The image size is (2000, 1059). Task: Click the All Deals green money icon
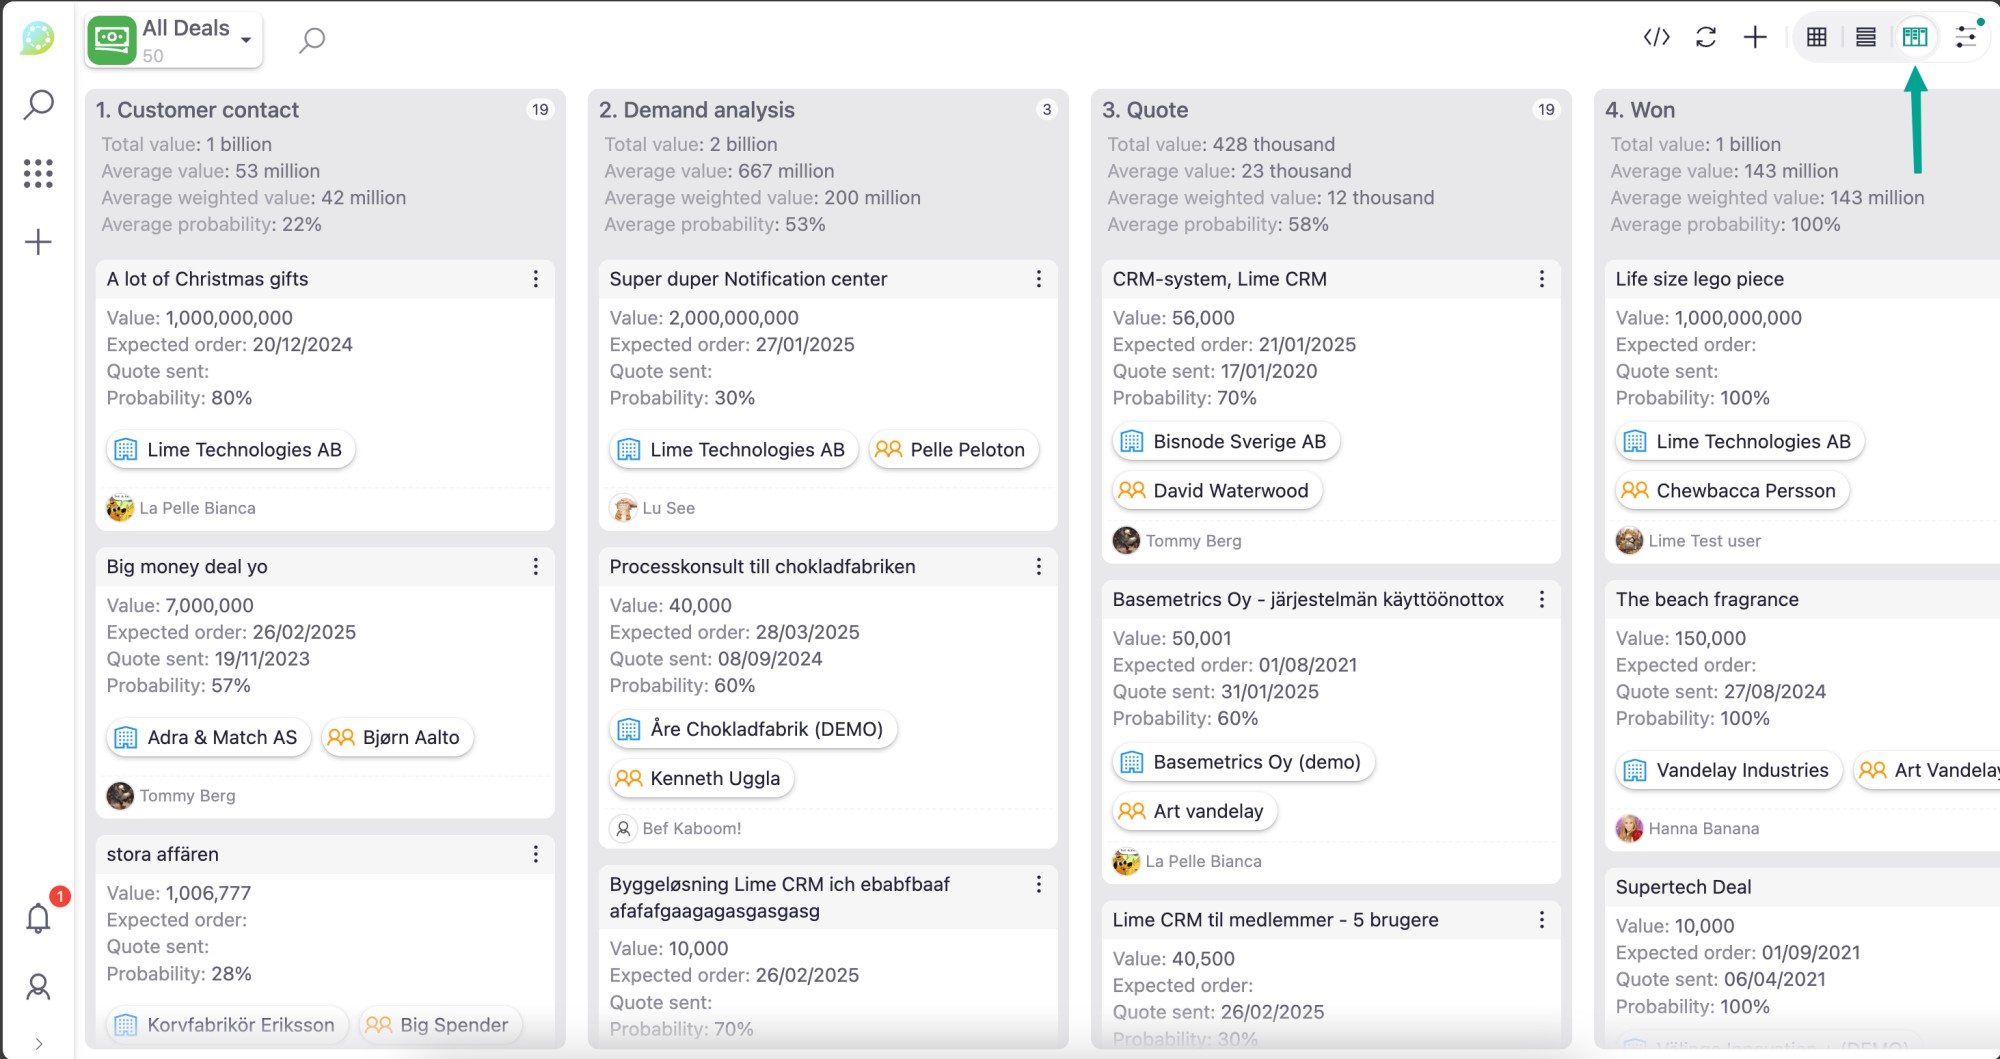tap(112, 40)
